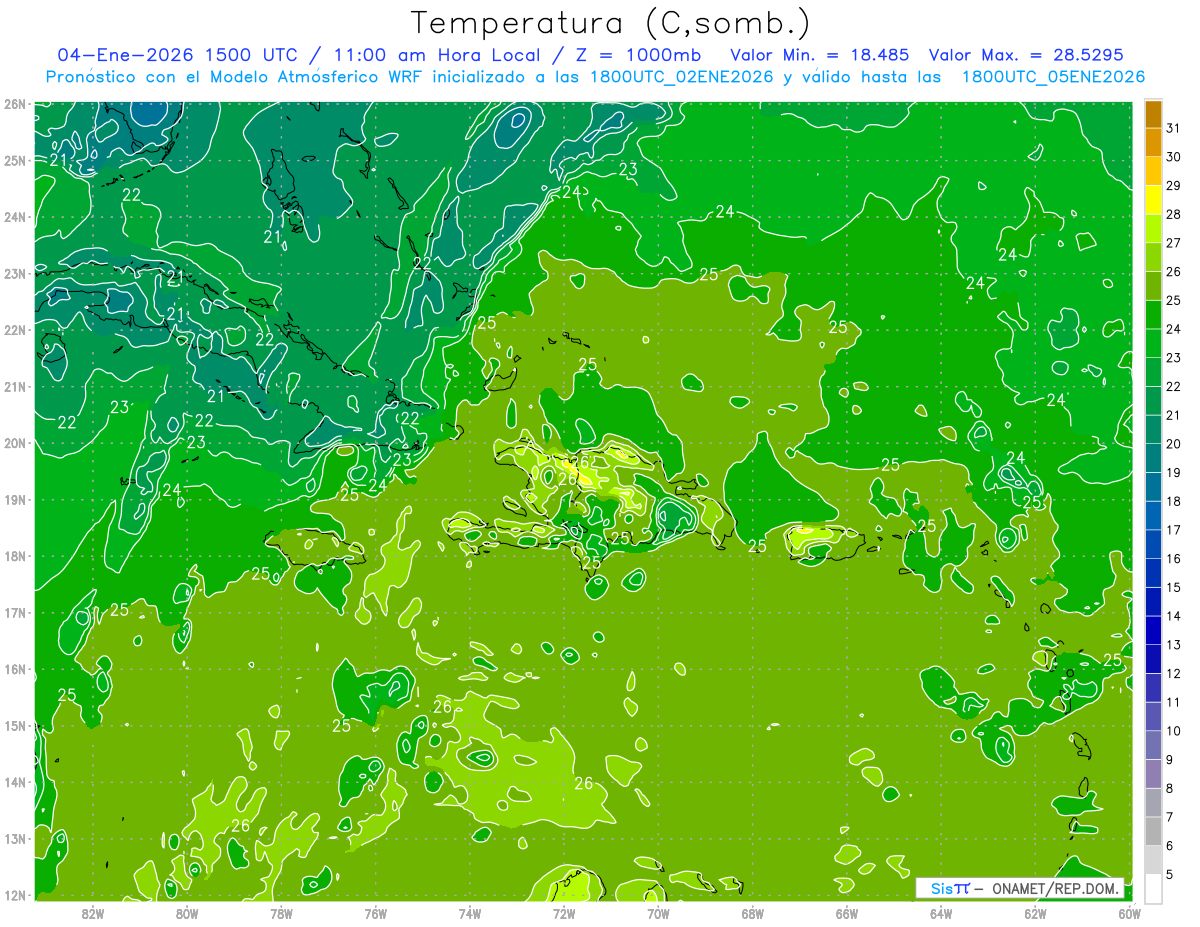Viewport: 1200px width, 927px height.
Task: Click the 76W longitude axis label
Action: pyautogui.click(x=375, y=914)
